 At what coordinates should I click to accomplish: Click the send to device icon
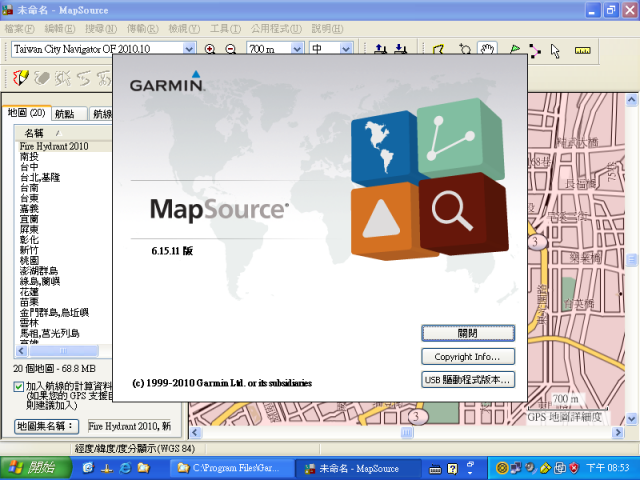coord(380,49)
